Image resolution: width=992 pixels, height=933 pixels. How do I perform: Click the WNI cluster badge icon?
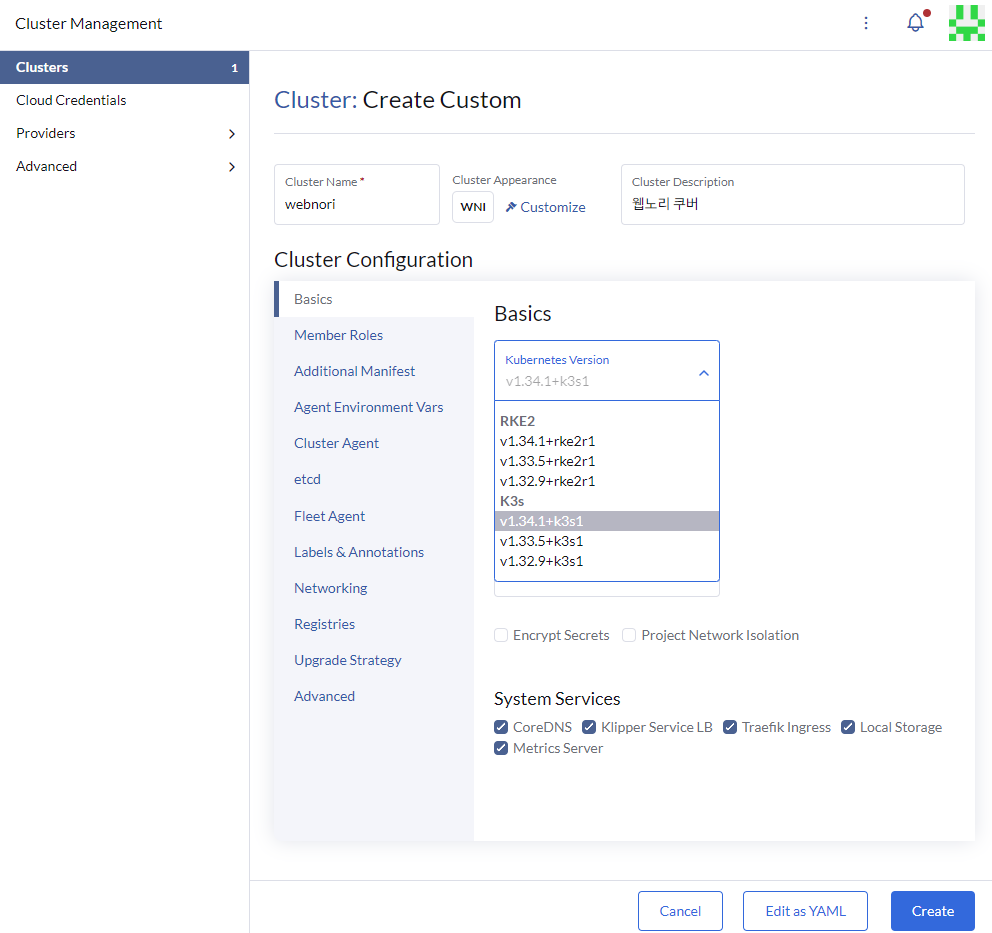(473, 207)
